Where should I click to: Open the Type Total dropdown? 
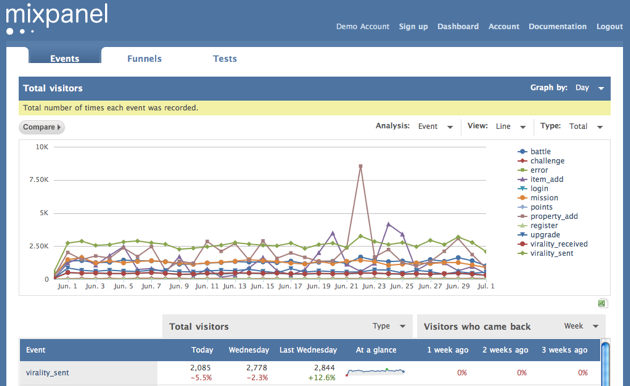tap(586, 127)
